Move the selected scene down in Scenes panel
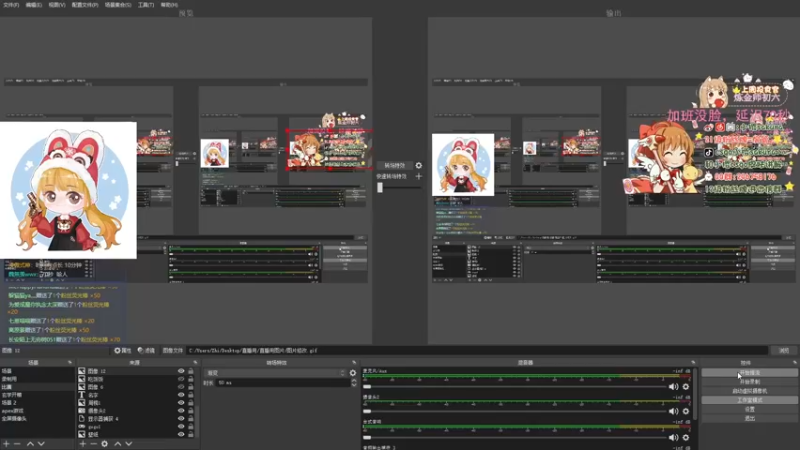This screenshot has height=450, width=800. click(x=41, y=444)
